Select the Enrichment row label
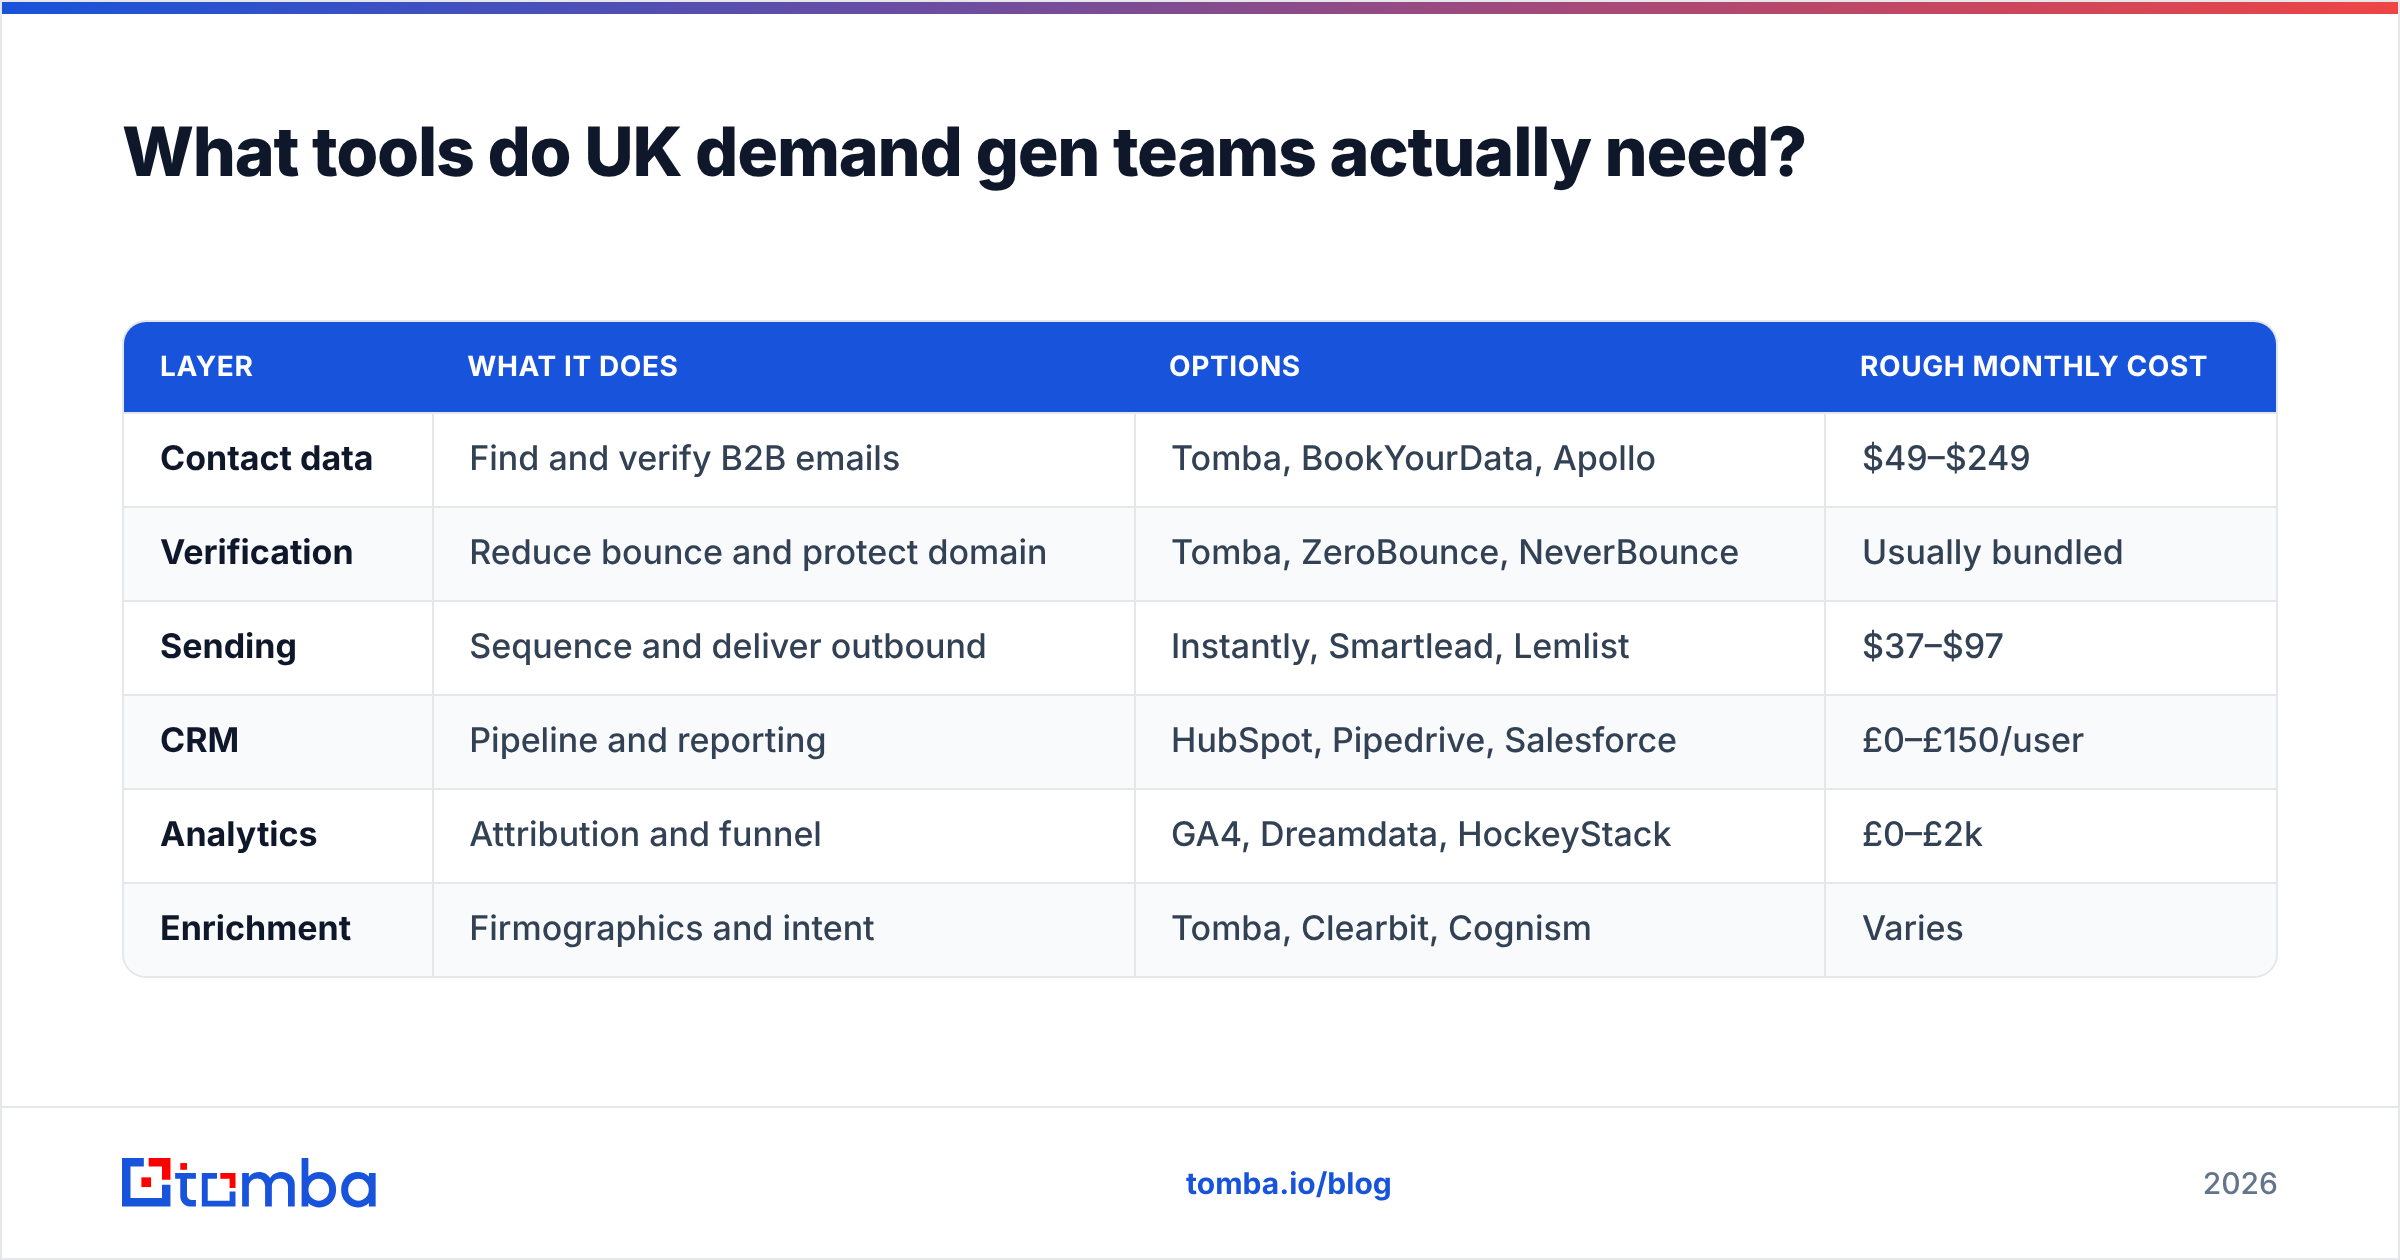Image resolution: width=2400 pixels, height=1260 pixels. coord(256,928)
